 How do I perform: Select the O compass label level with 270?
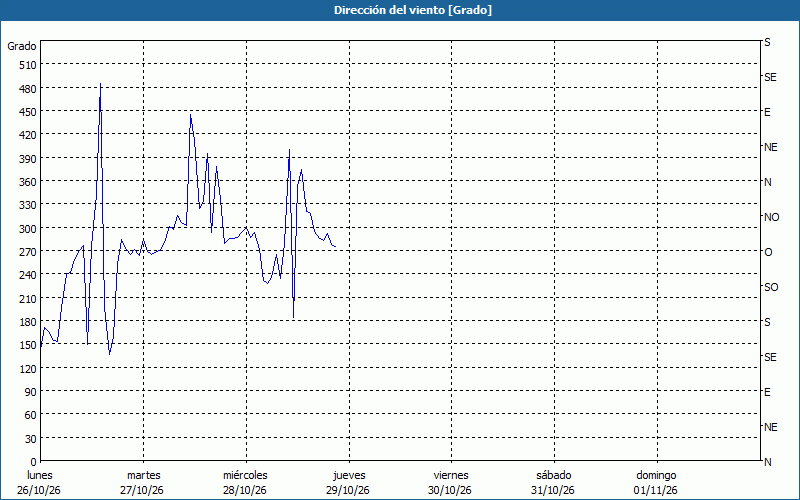[768, 252]
